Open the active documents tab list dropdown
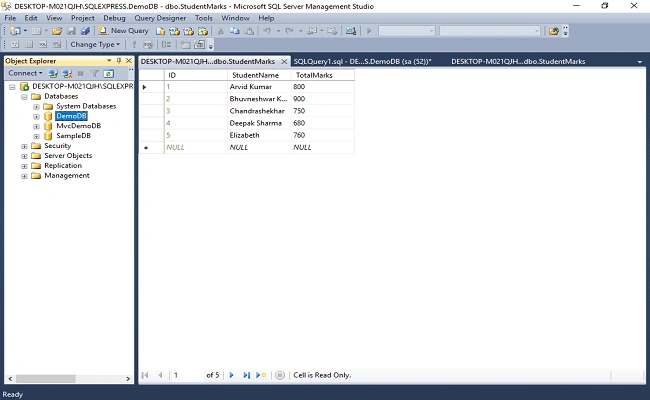 640,62
